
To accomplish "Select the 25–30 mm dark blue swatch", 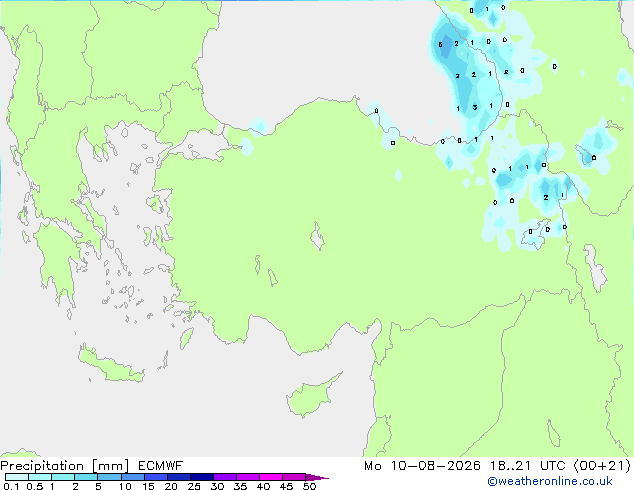I will (202, 477).
